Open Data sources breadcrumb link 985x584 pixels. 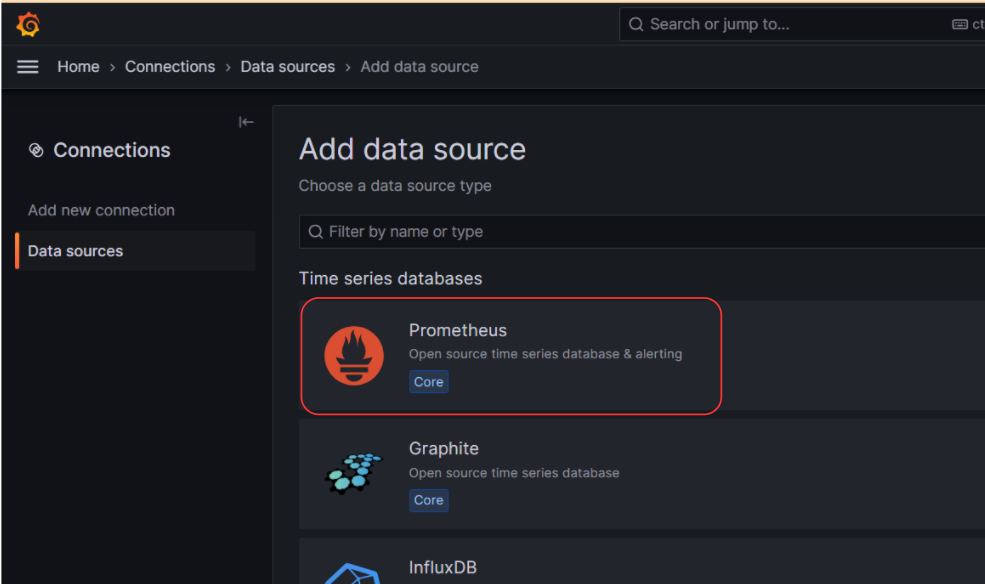point(288,67)
